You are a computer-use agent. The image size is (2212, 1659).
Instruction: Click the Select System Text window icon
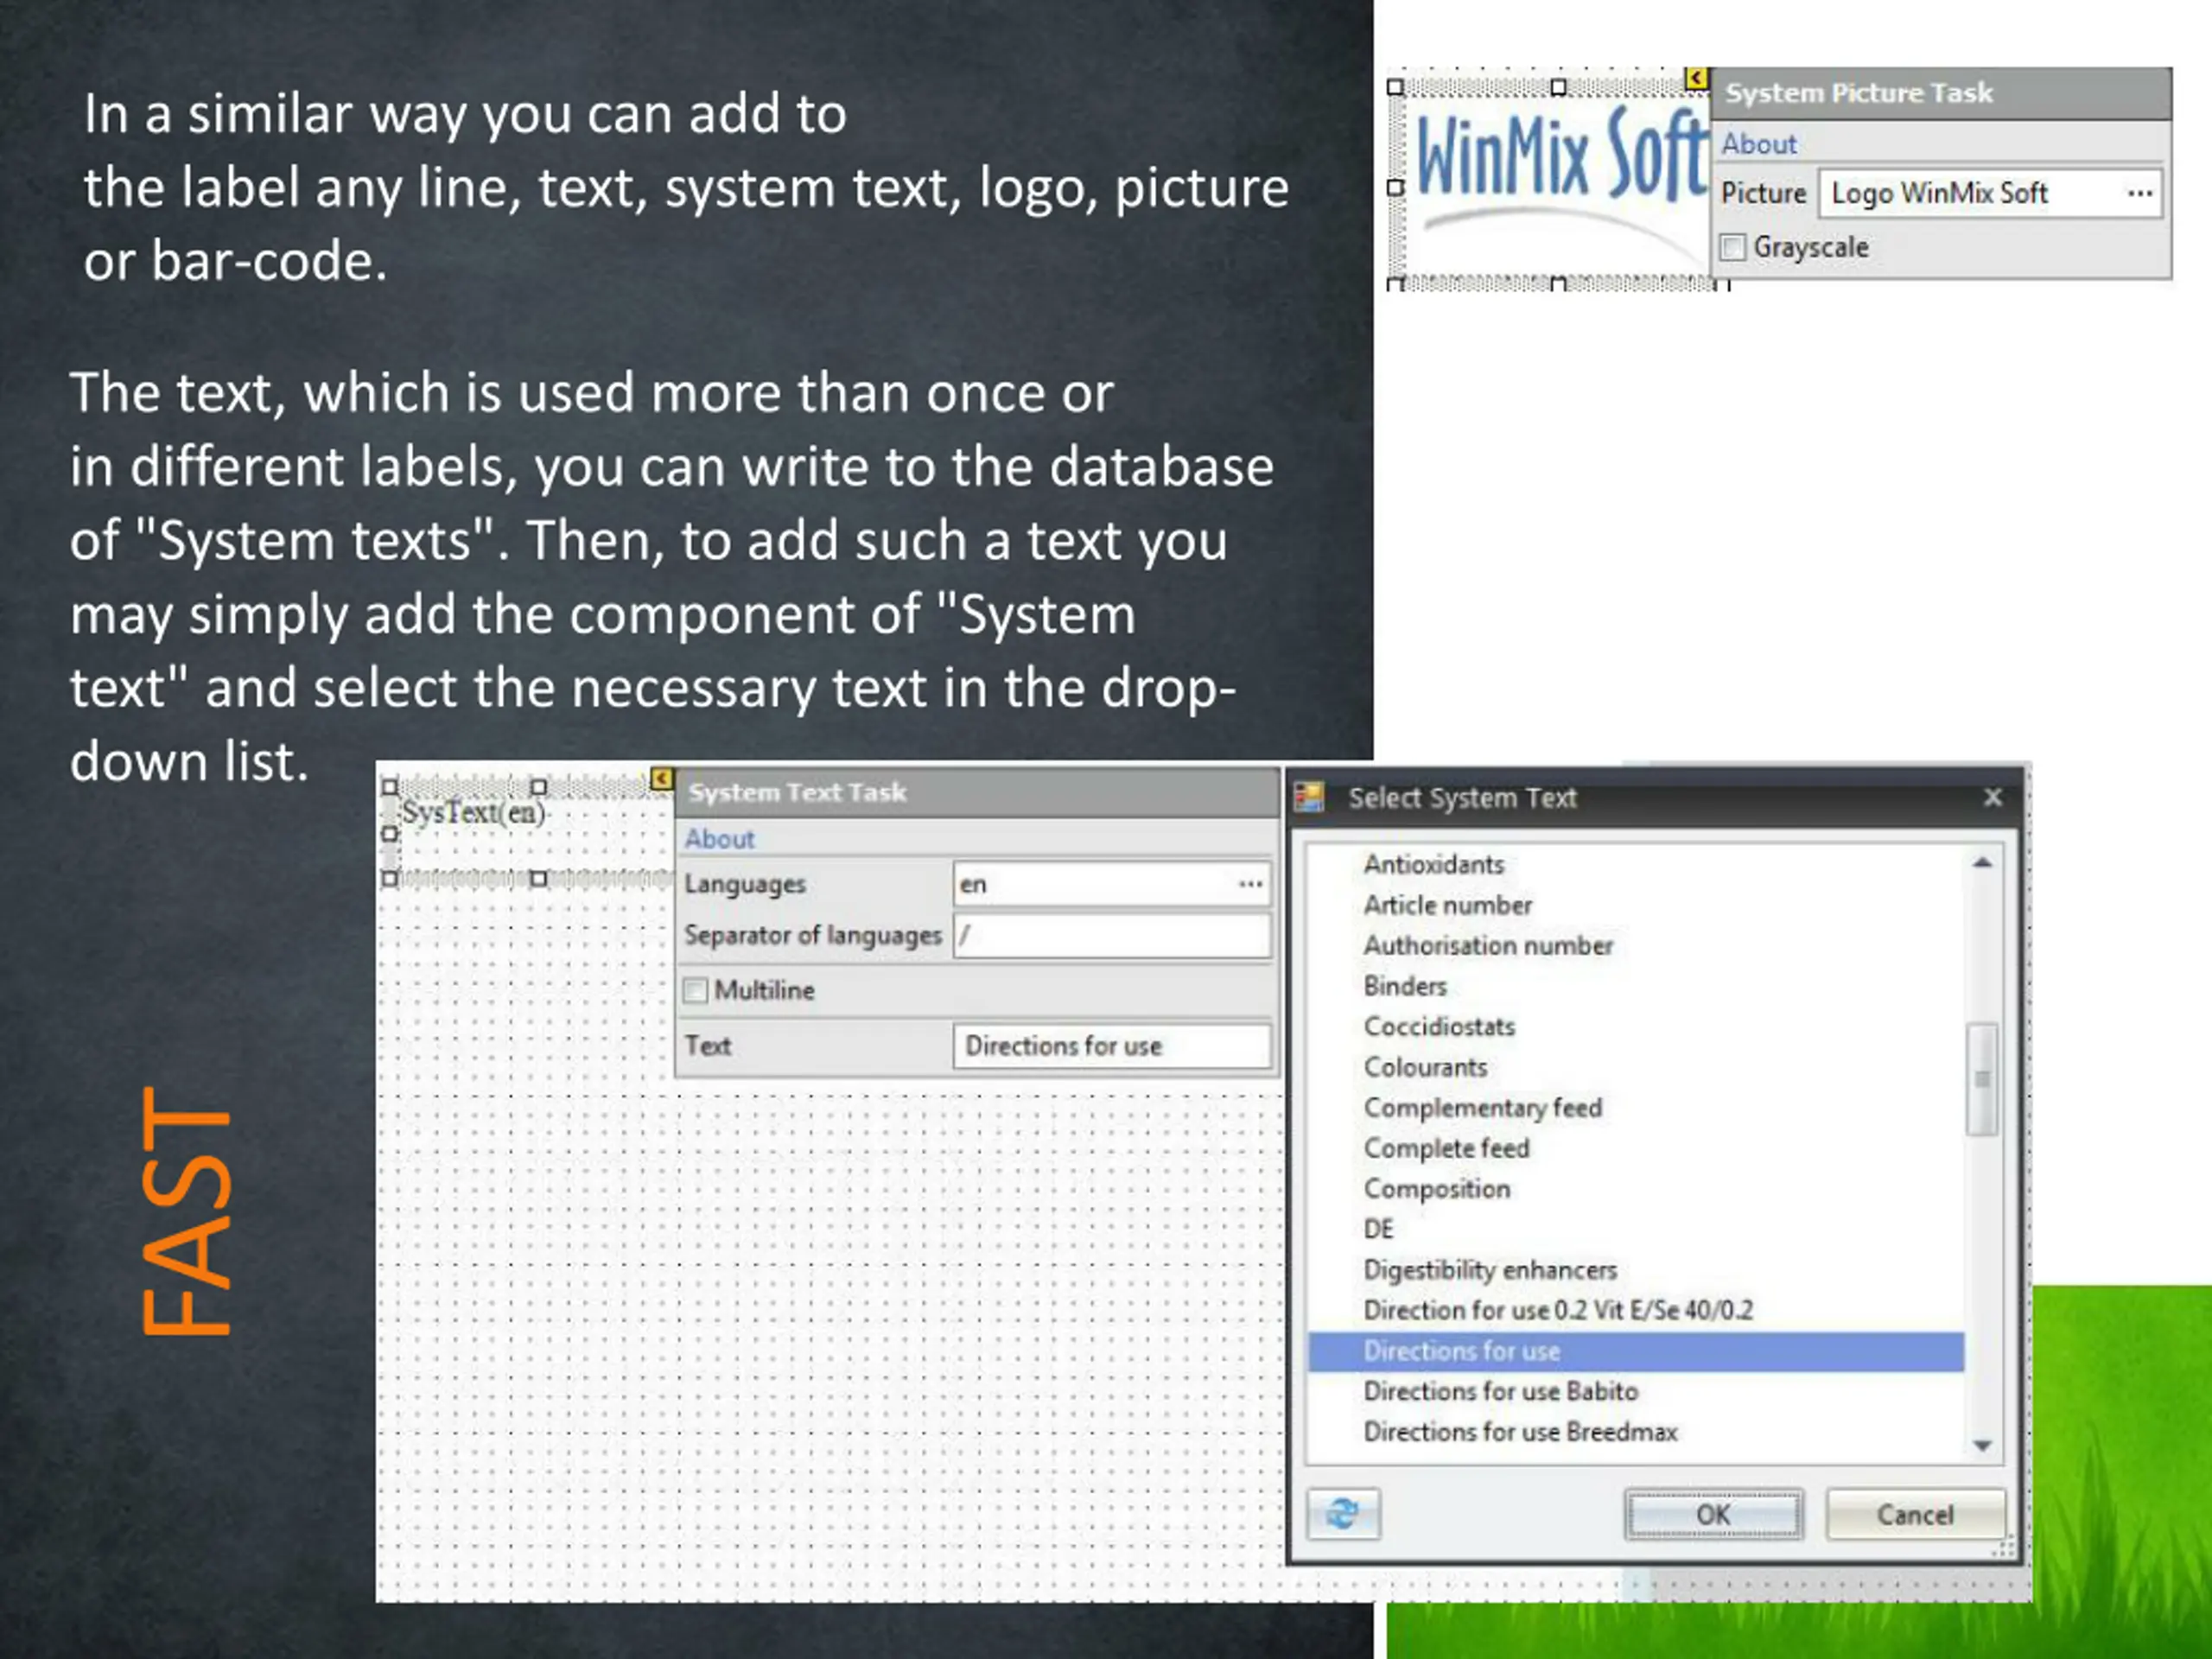tap(1310, 797)
